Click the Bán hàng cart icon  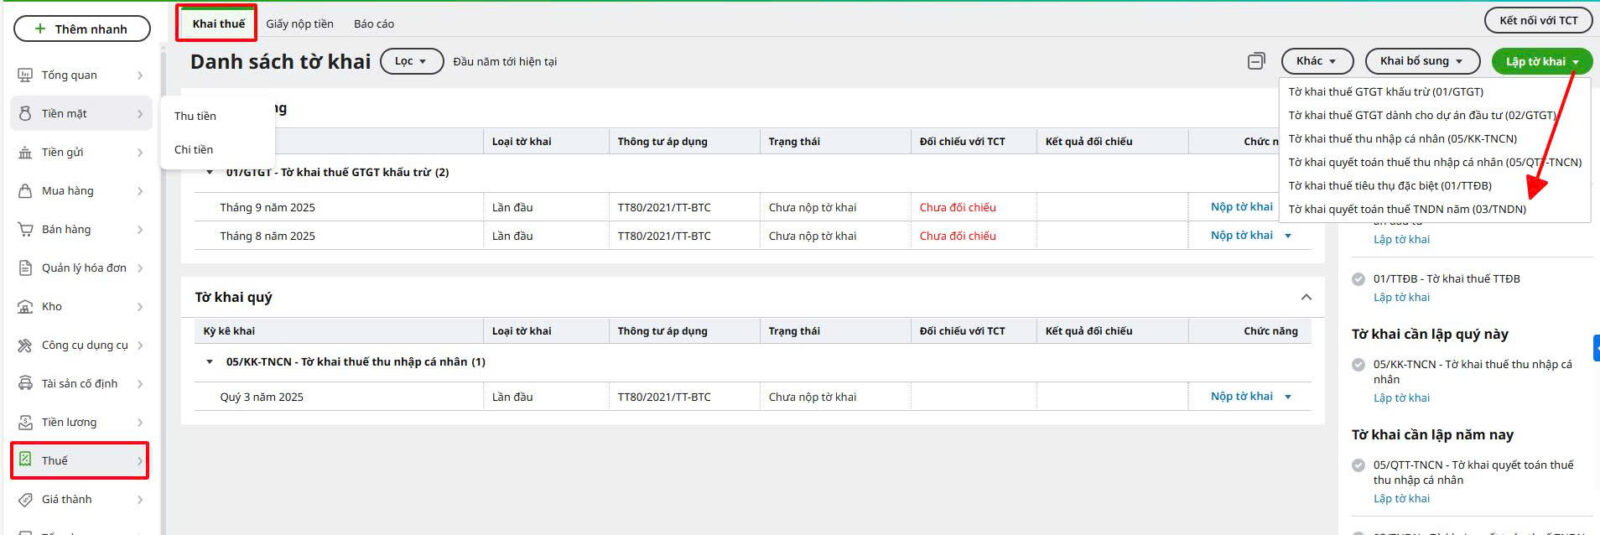tap(25, 230)
